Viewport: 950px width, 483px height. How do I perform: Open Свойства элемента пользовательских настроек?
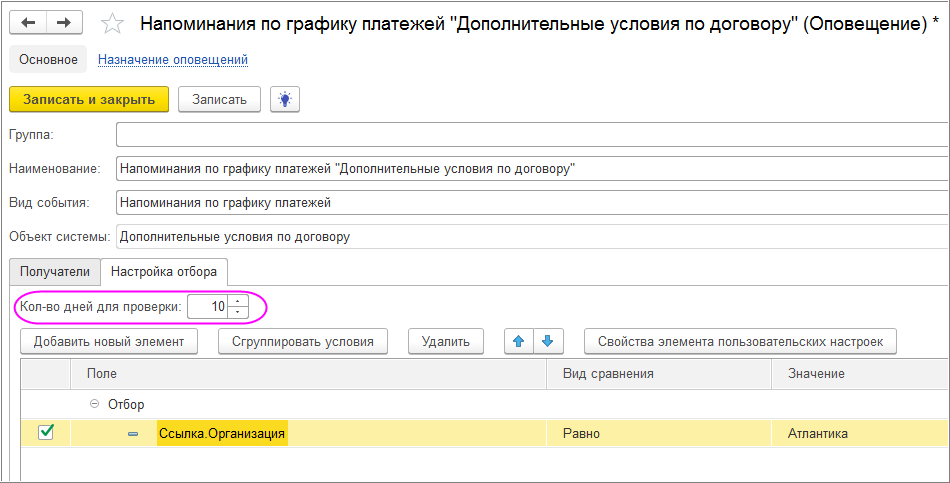pyautogui.click(x=740, y=341)
